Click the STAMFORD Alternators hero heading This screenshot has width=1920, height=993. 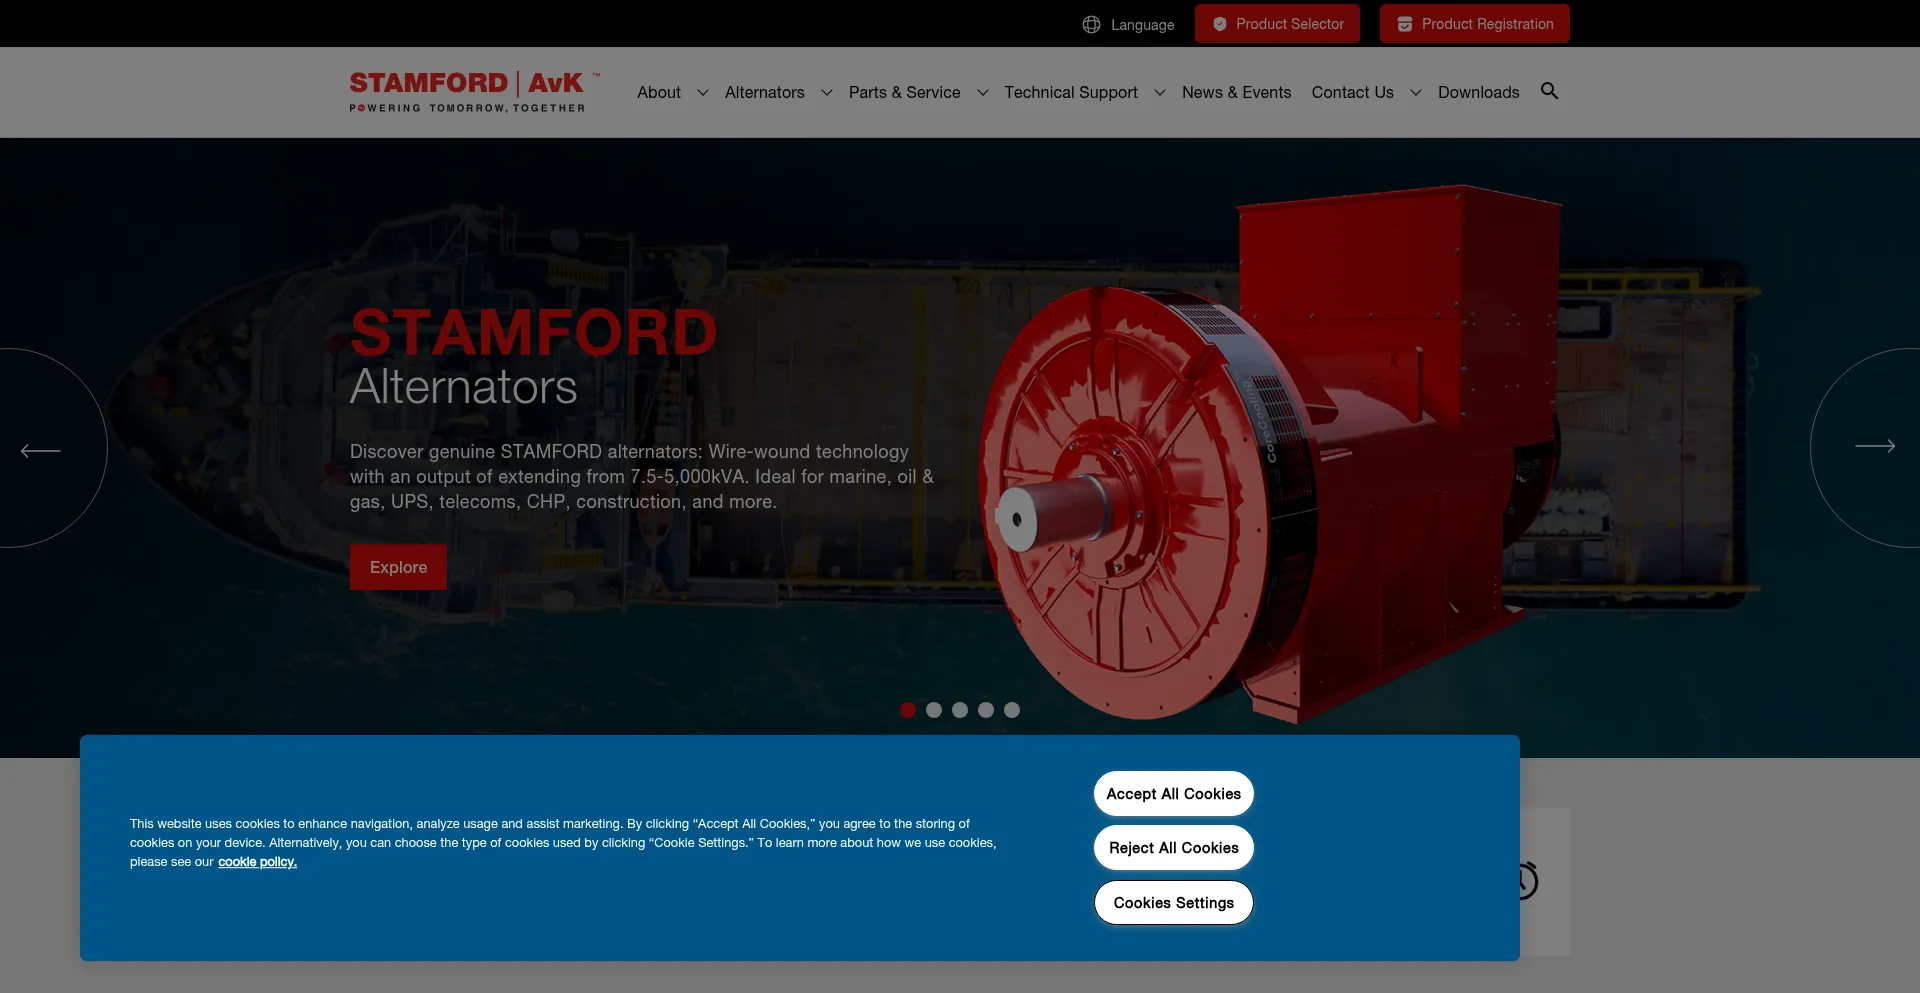click(x=533, y=358)
